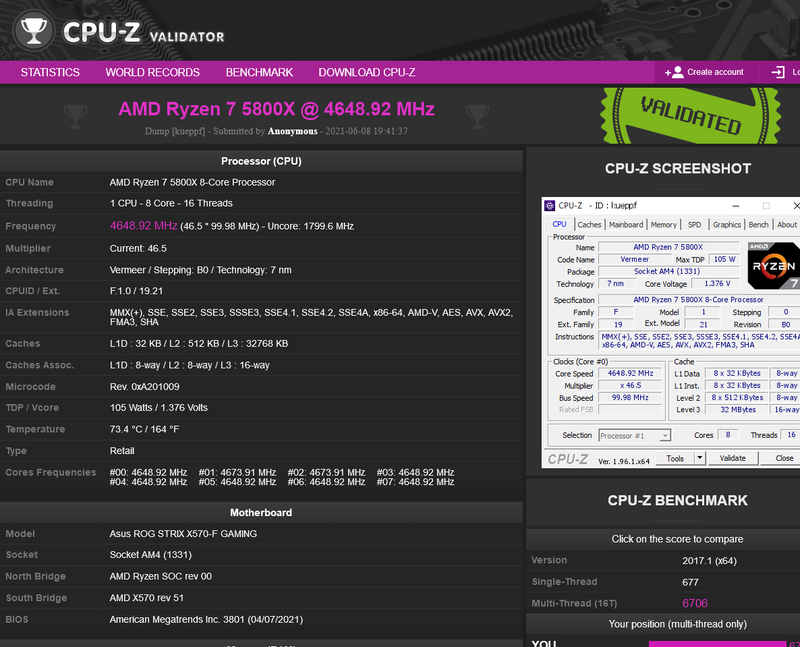
Task: Open the Graphics tab in CPU-Z
Action: click(727, 225)
